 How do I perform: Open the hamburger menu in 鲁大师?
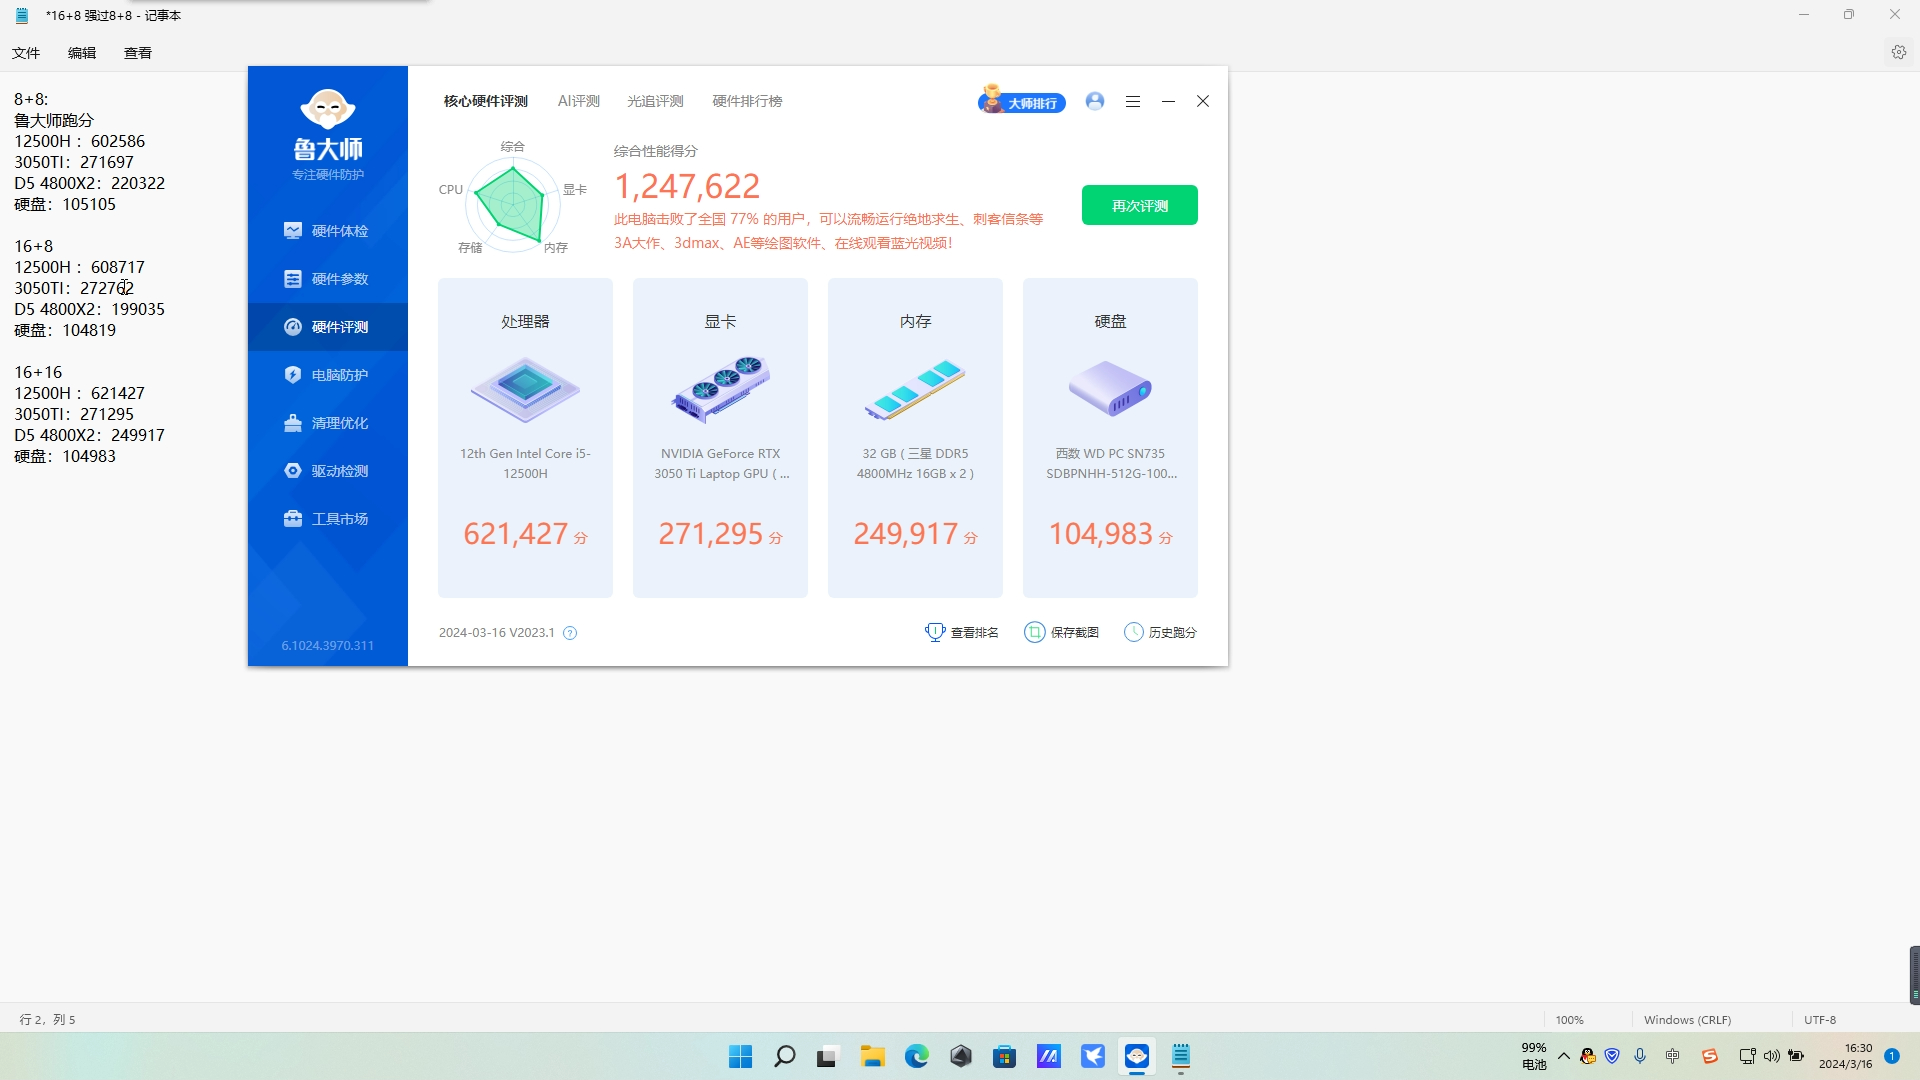(x=1133, y=101)
